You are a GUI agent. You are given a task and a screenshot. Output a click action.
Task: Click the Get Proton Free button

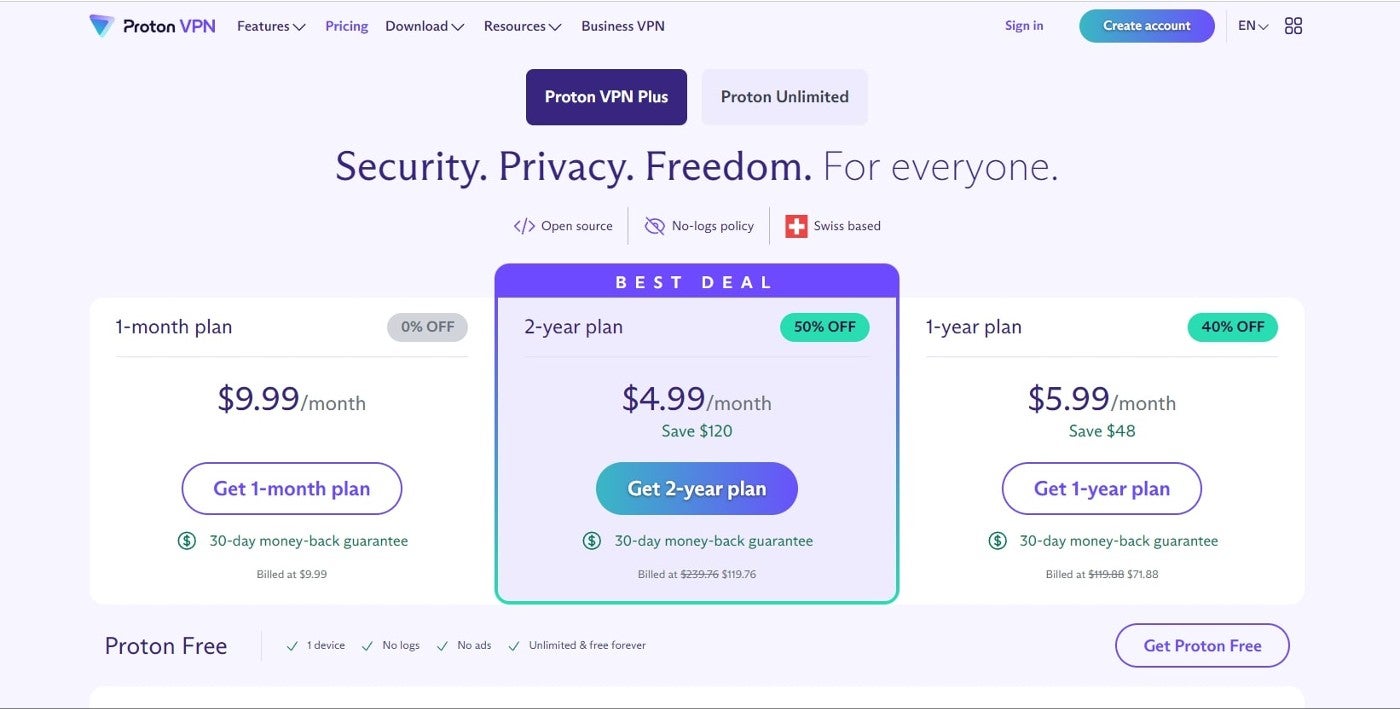(x=1202, y=646)
